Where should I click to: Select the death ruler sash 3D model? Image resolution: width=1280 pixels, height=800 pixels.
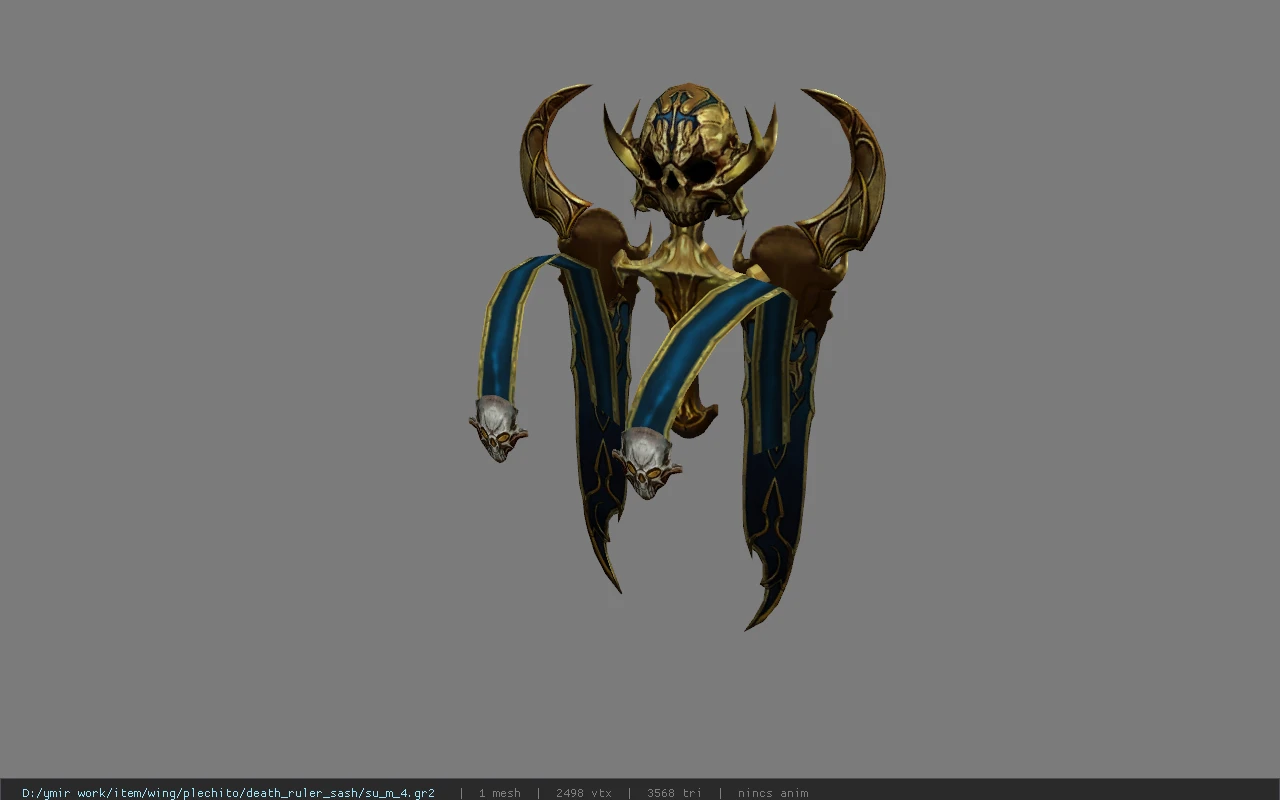[x=677, y=356]
